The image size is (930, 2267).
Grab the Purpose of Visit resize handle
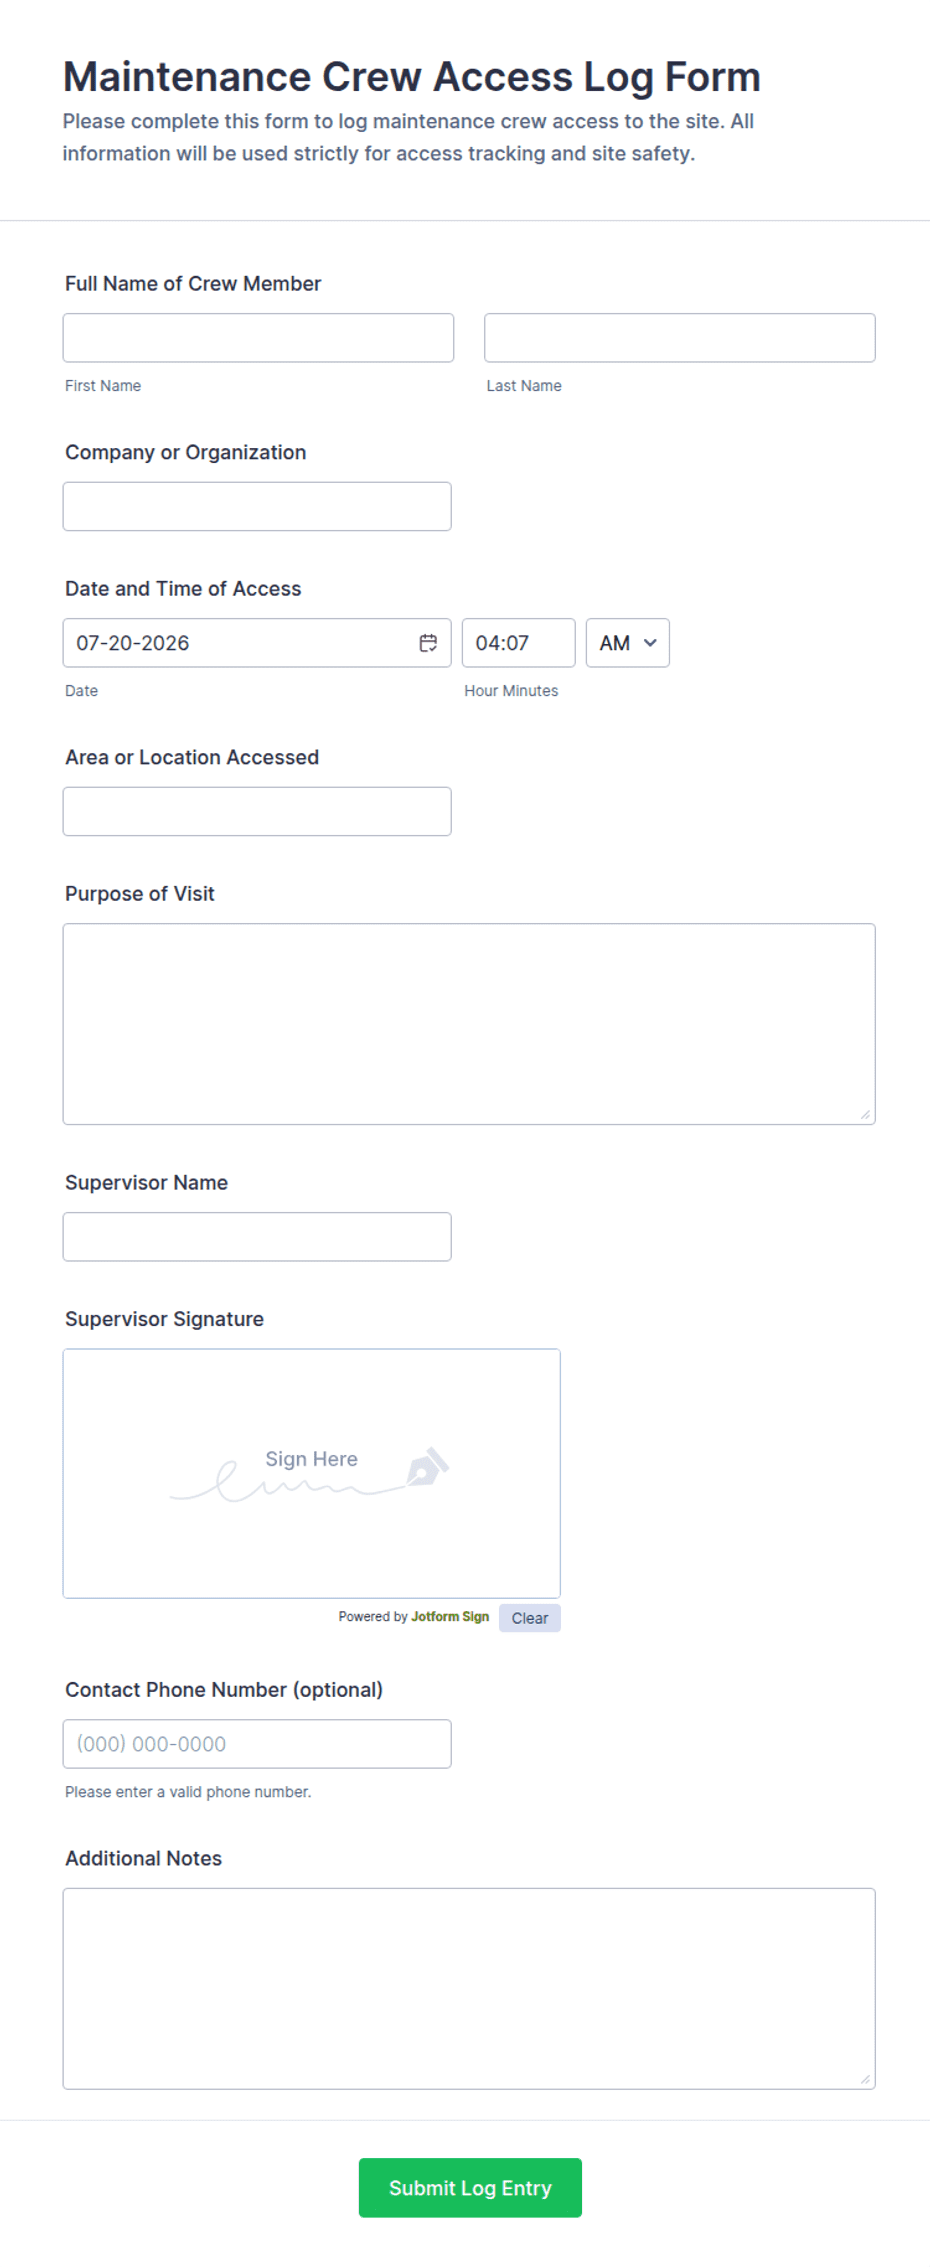tap(865, 1114)
